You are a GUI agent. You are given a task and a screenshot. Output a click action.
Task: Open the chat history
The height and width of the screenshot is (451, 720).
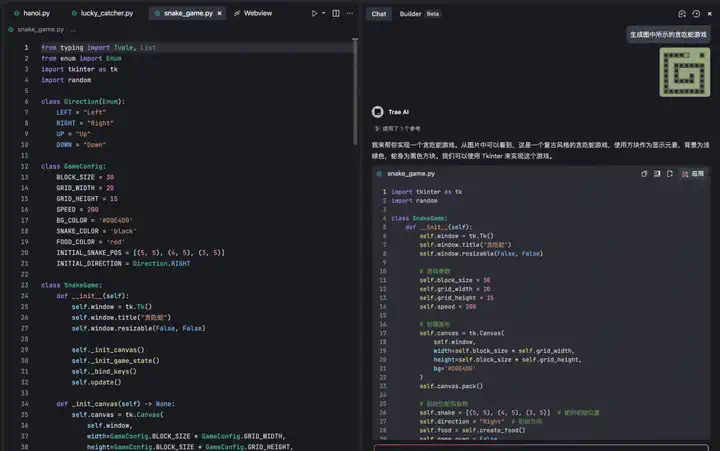tap(696, 14)
